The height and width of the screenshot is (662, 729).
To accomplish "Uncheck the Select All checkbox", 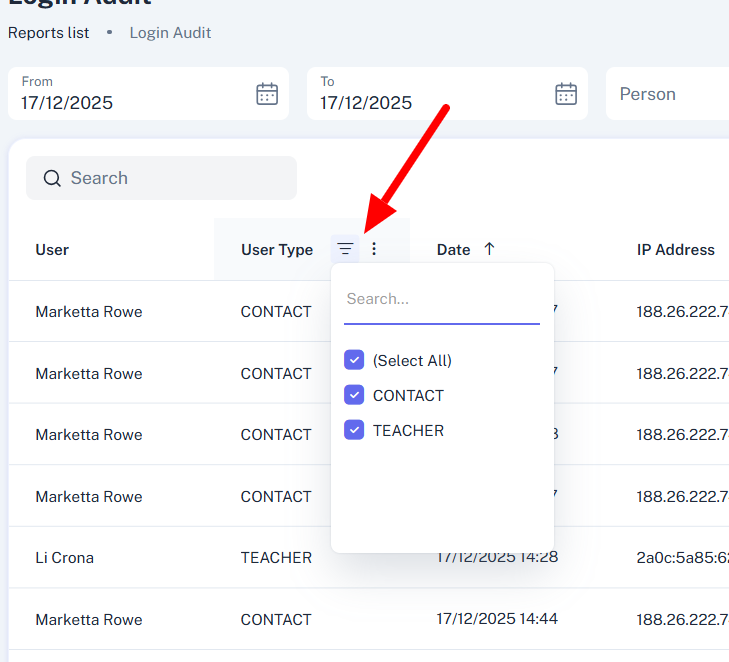I will [354, 360].
